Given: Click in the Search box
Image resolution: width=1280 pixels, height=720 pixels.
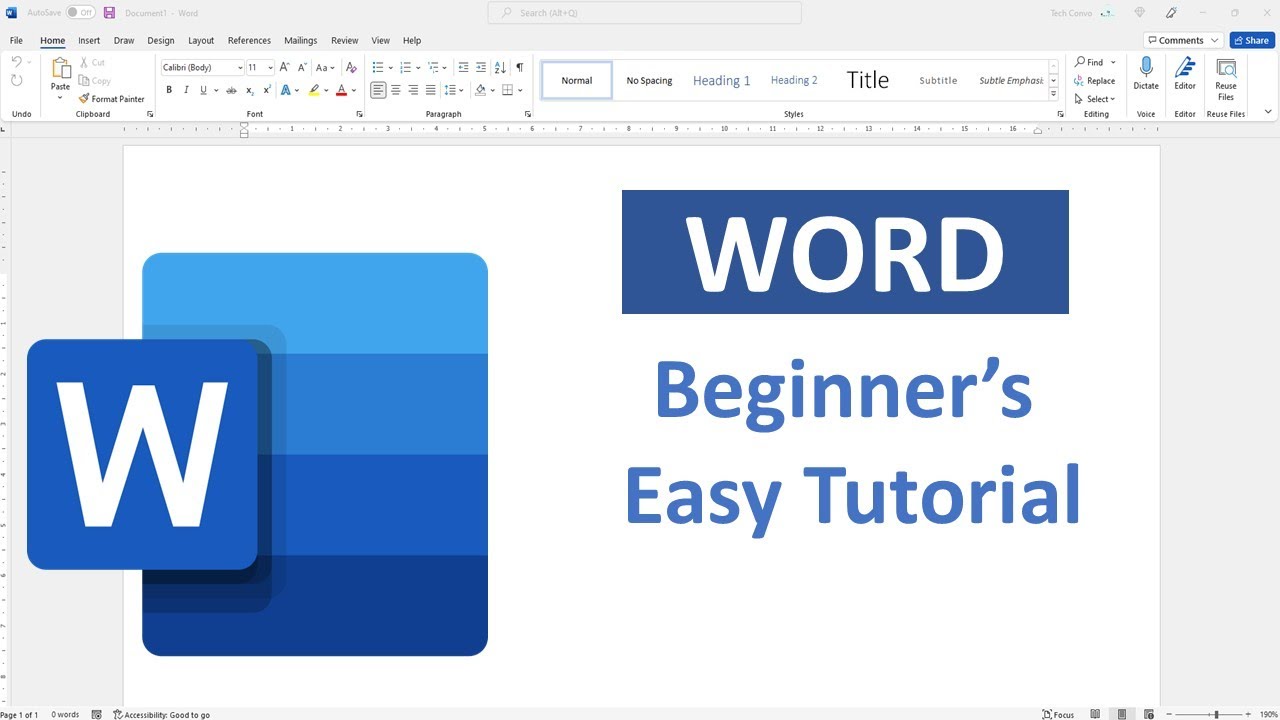Looking at the screenshot, I should 644,13.
